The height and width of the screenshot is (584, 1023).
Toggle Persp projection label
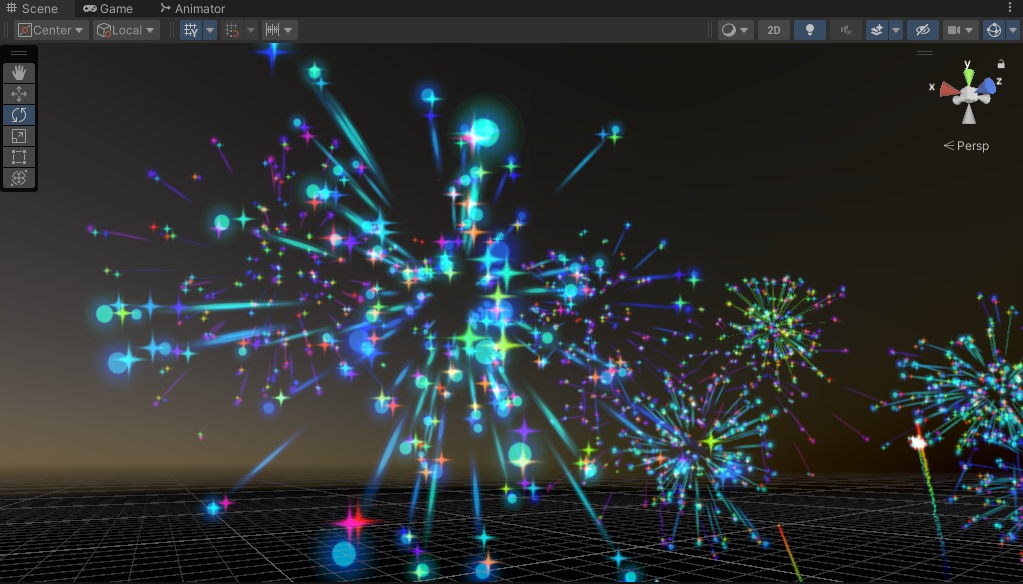(966, 146)
